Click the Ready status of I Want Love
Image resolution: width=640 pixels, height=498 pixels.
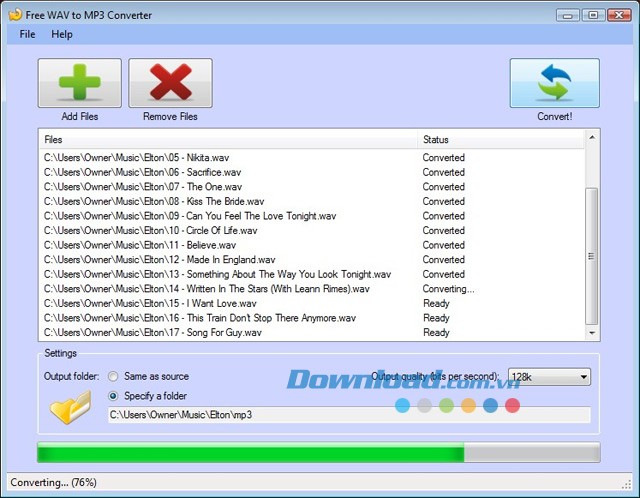pyautogui.click(x=436, y=303)
